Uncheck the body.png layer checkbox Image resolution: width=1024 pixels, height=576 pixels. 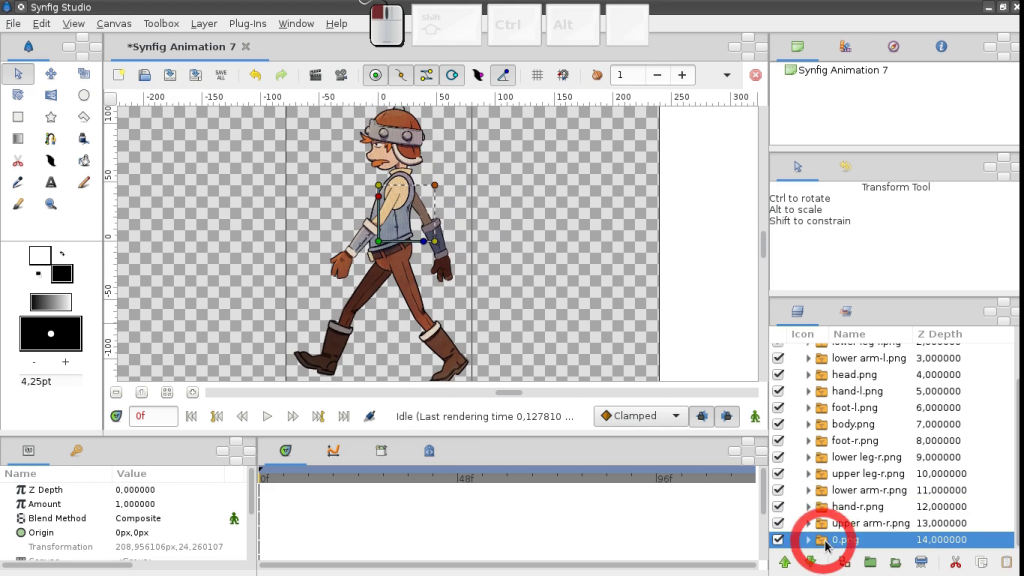pyautogui.click(x=778, y=423)
